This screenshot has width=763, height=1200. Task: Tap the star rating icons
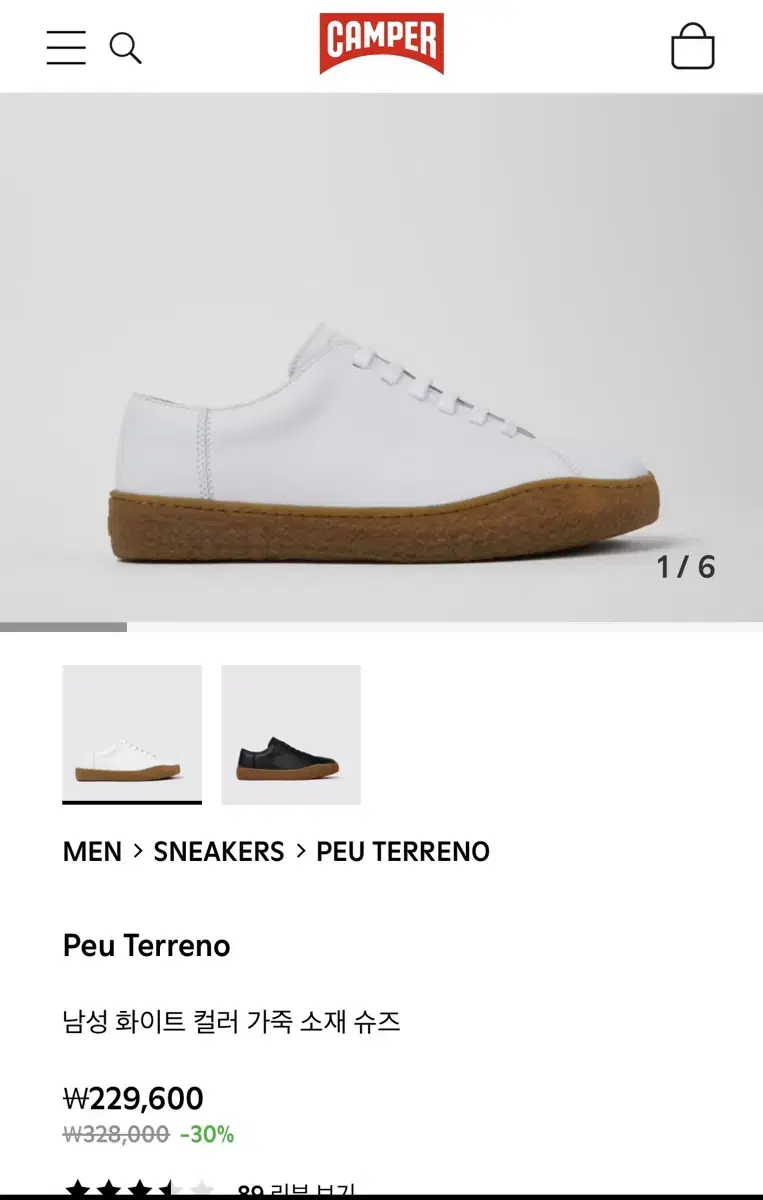tap(138, 1189)
